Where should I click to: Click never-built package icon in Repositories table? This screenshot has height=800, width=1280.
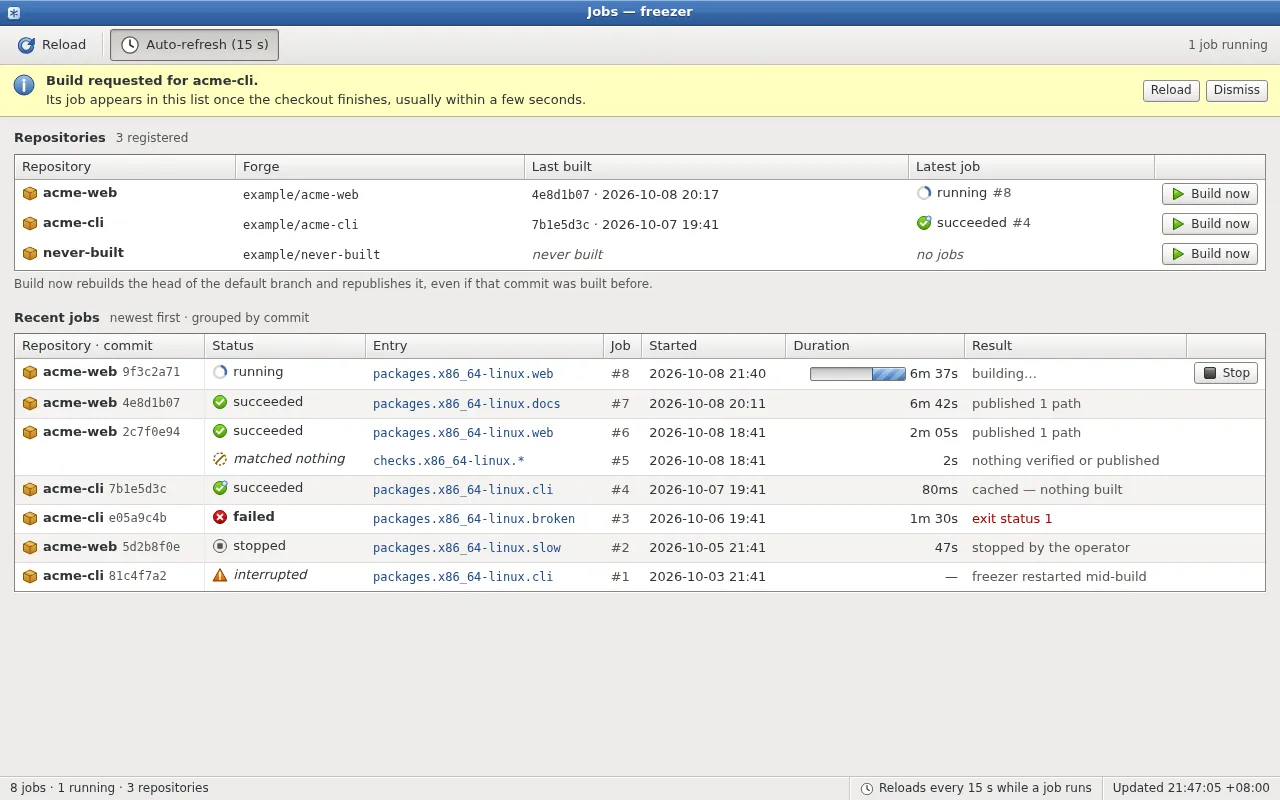click(x=30, y=254)
